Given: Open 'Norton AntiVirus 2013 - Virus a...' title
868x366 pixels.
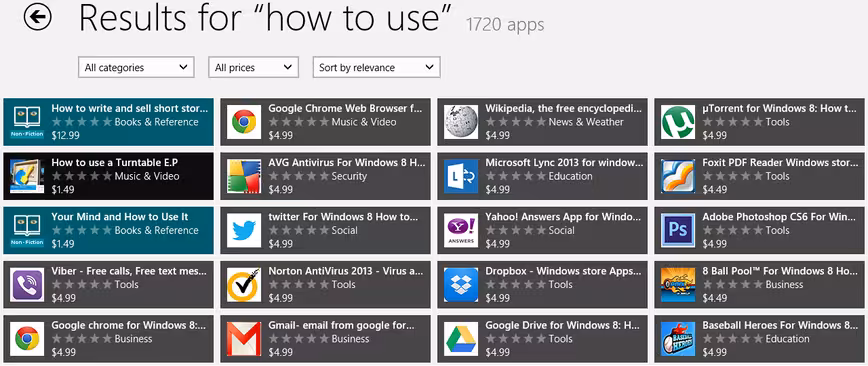Looking at the screenshot, I should point(345,271).
